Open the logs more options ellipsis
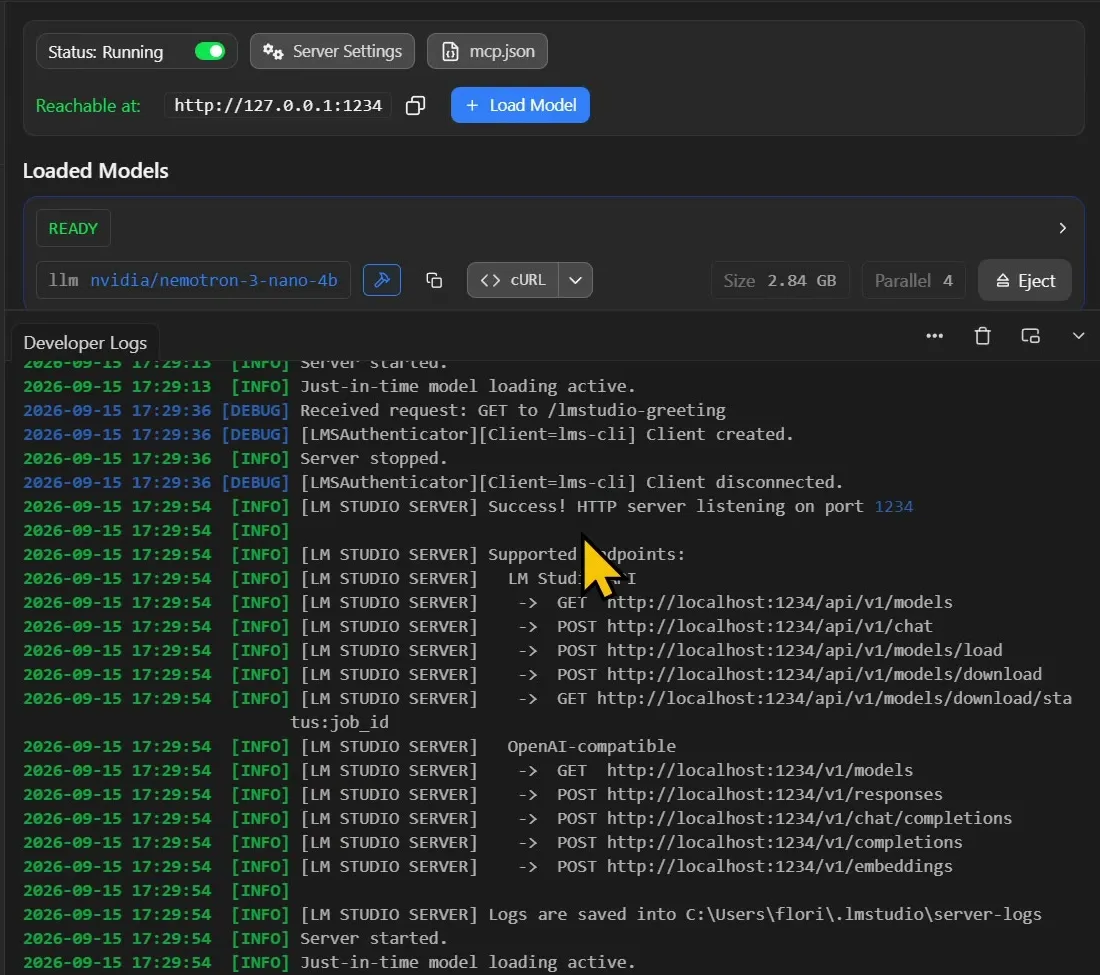This screenshot has width=1100, height=975. click(934, 336)
